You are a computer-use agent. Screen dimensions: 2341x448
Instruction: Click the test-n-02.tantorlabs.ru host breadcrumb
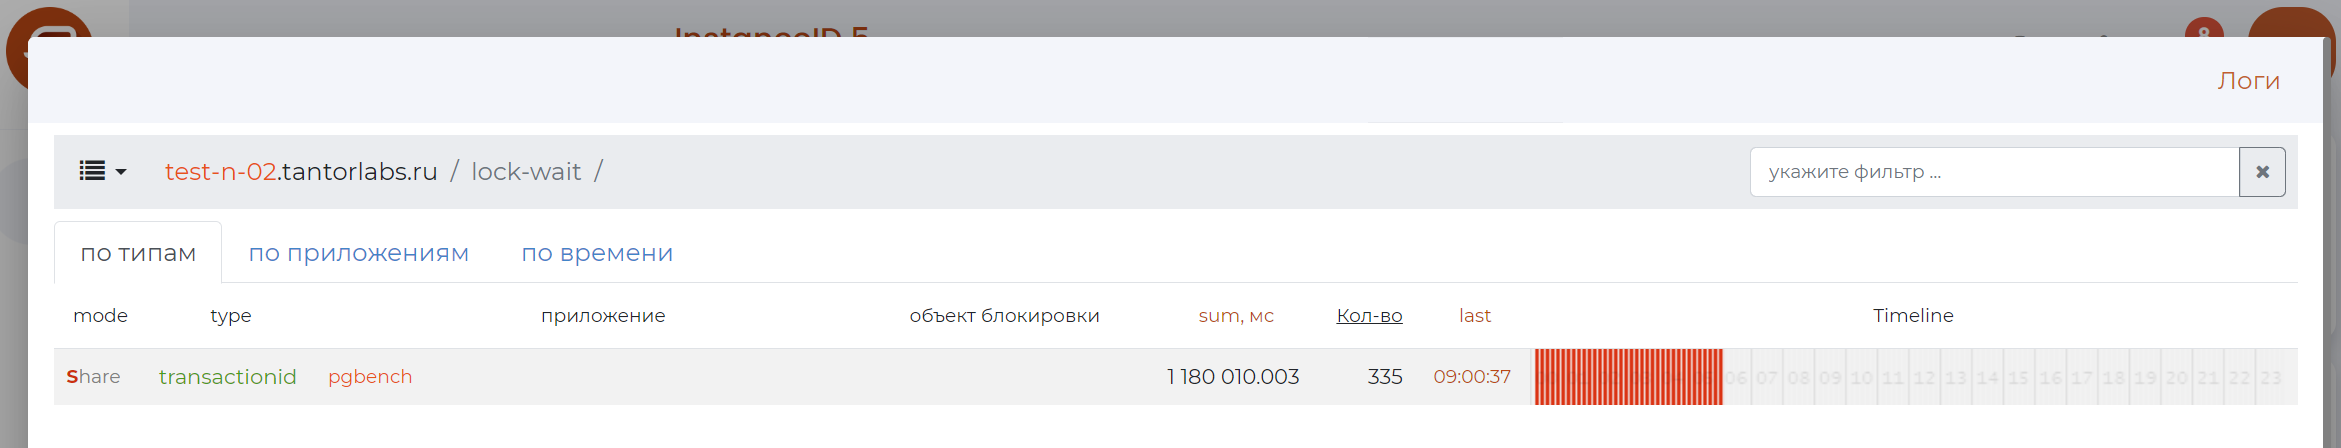(301, 172)
